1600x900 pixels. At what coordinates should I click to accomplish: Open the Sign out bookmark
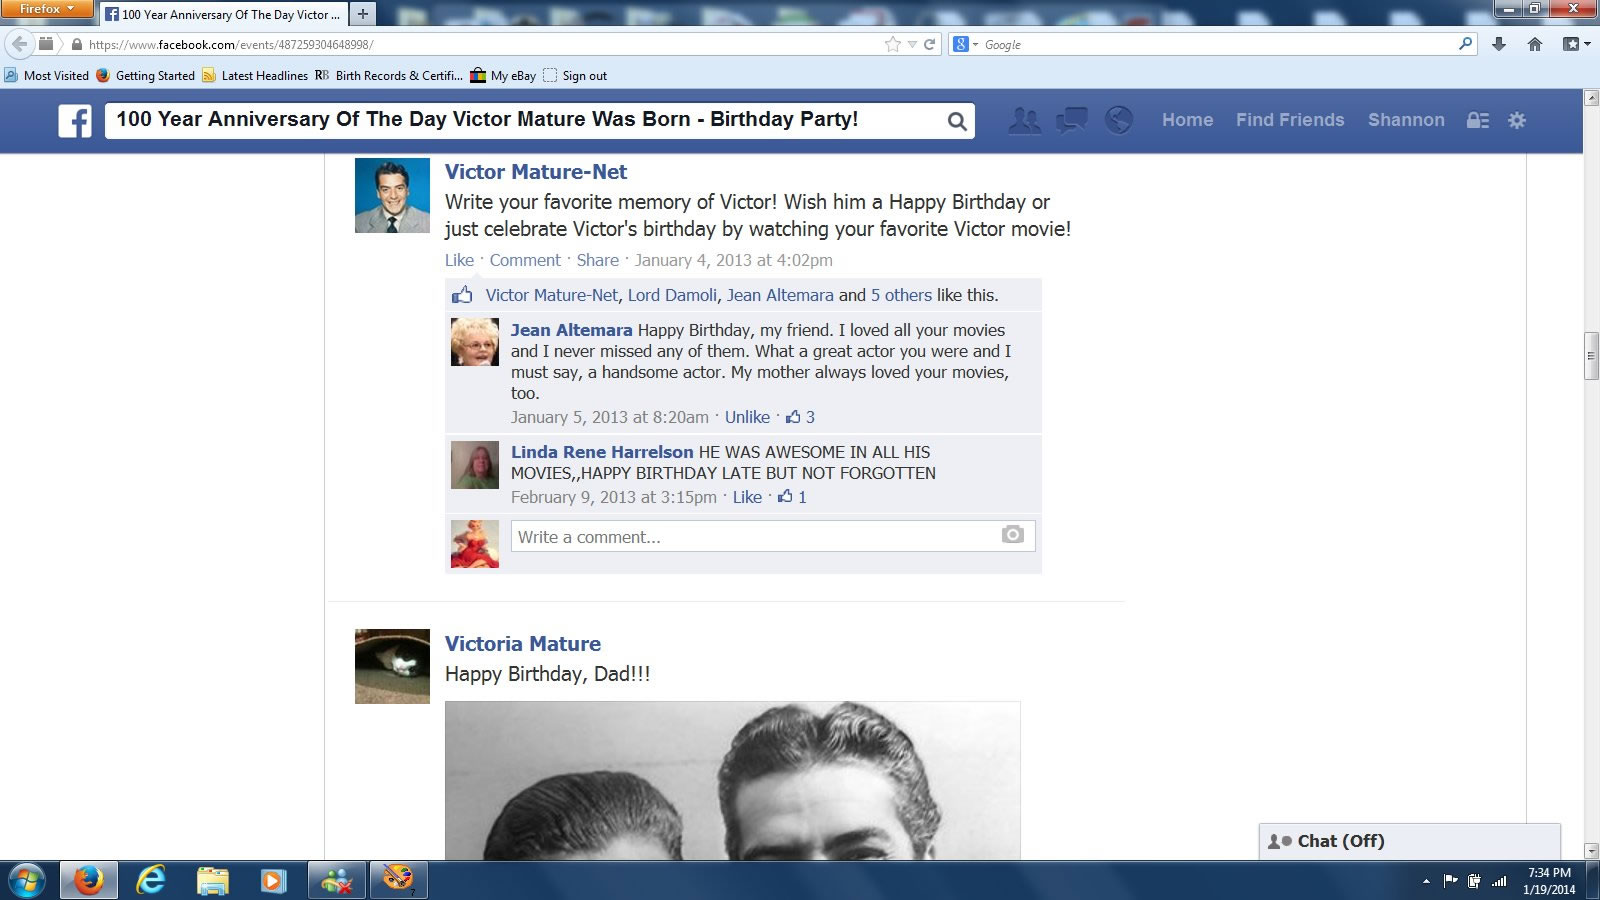[x=575, y=75]
